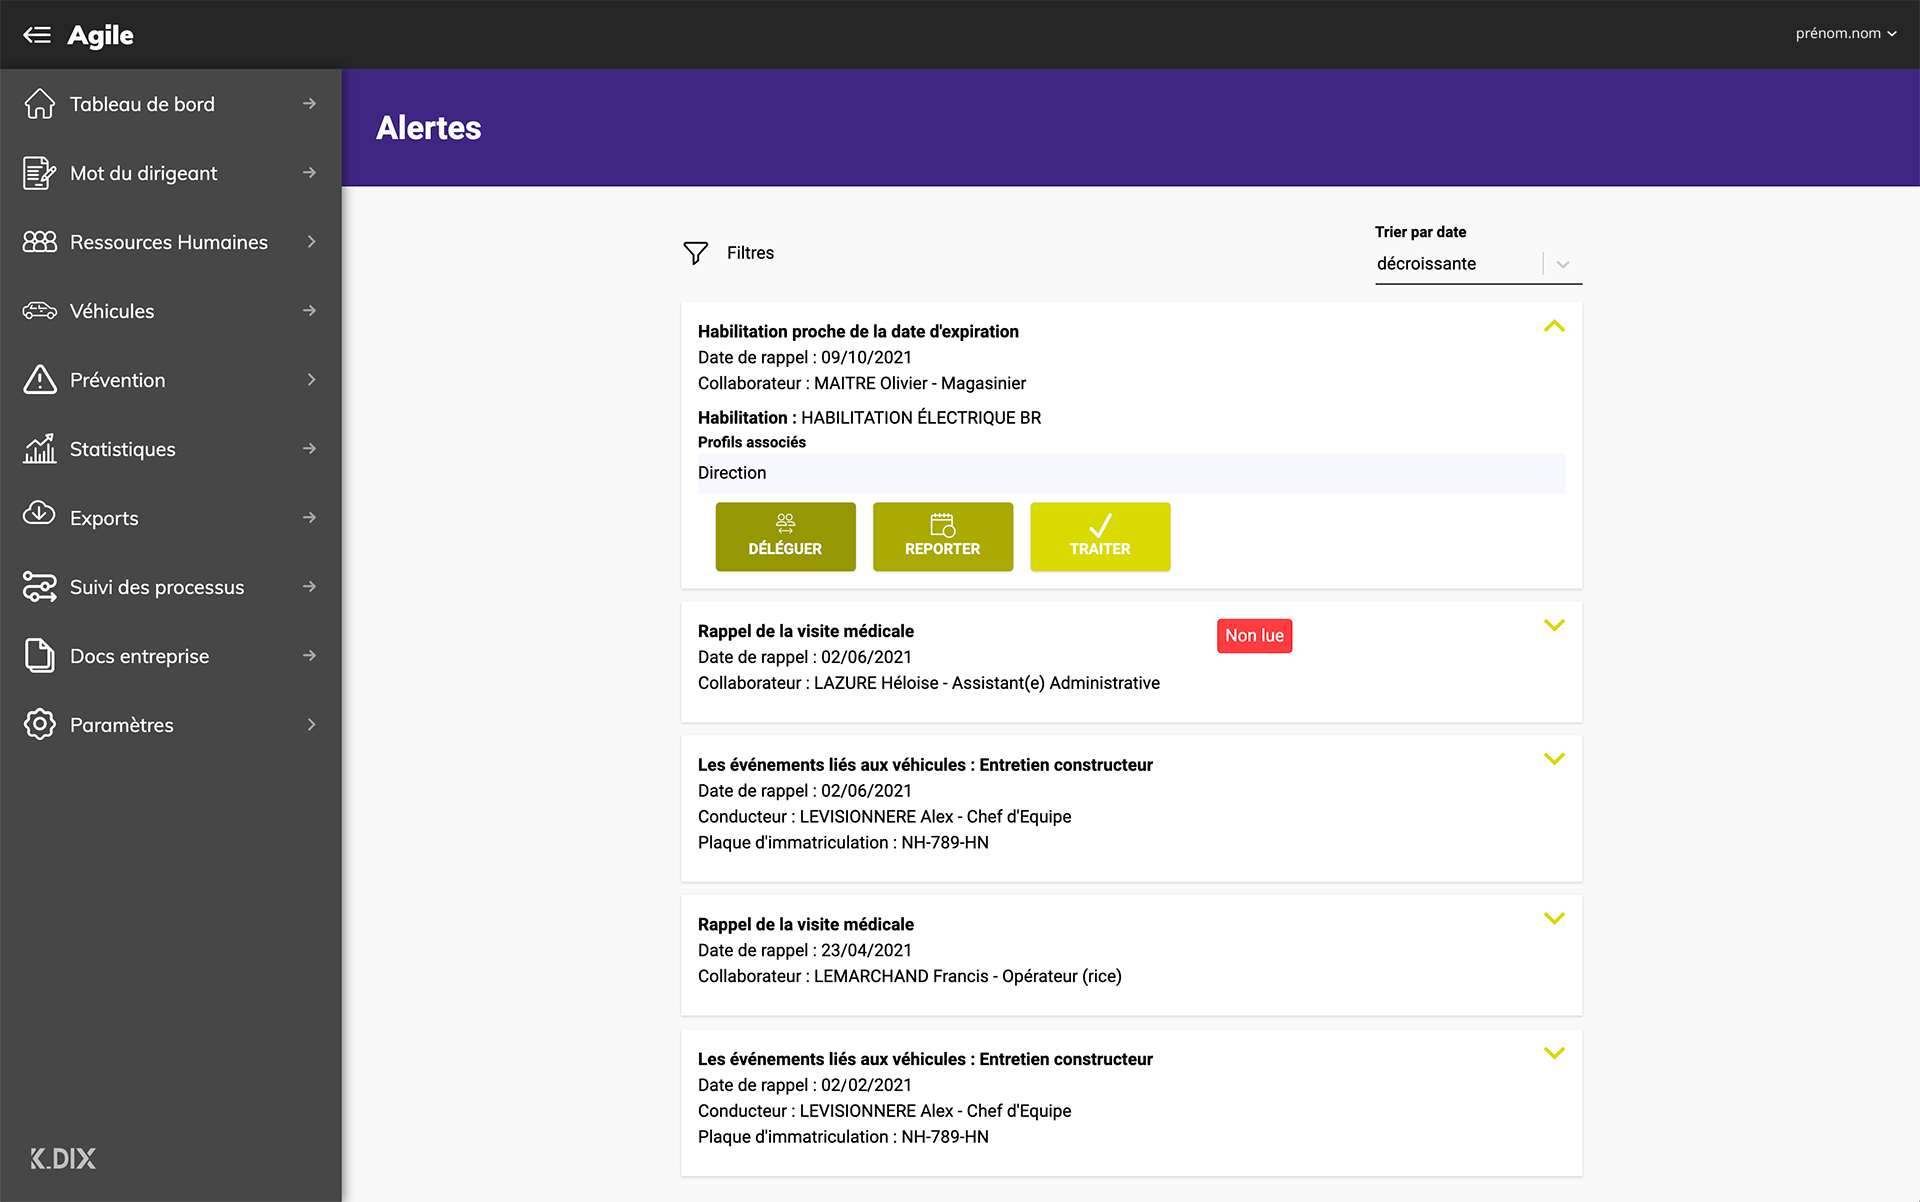Viewport: 1920px width, 1202px height.
Task: Click the Tableau de bord arrow
Action: tap(310, 104)
